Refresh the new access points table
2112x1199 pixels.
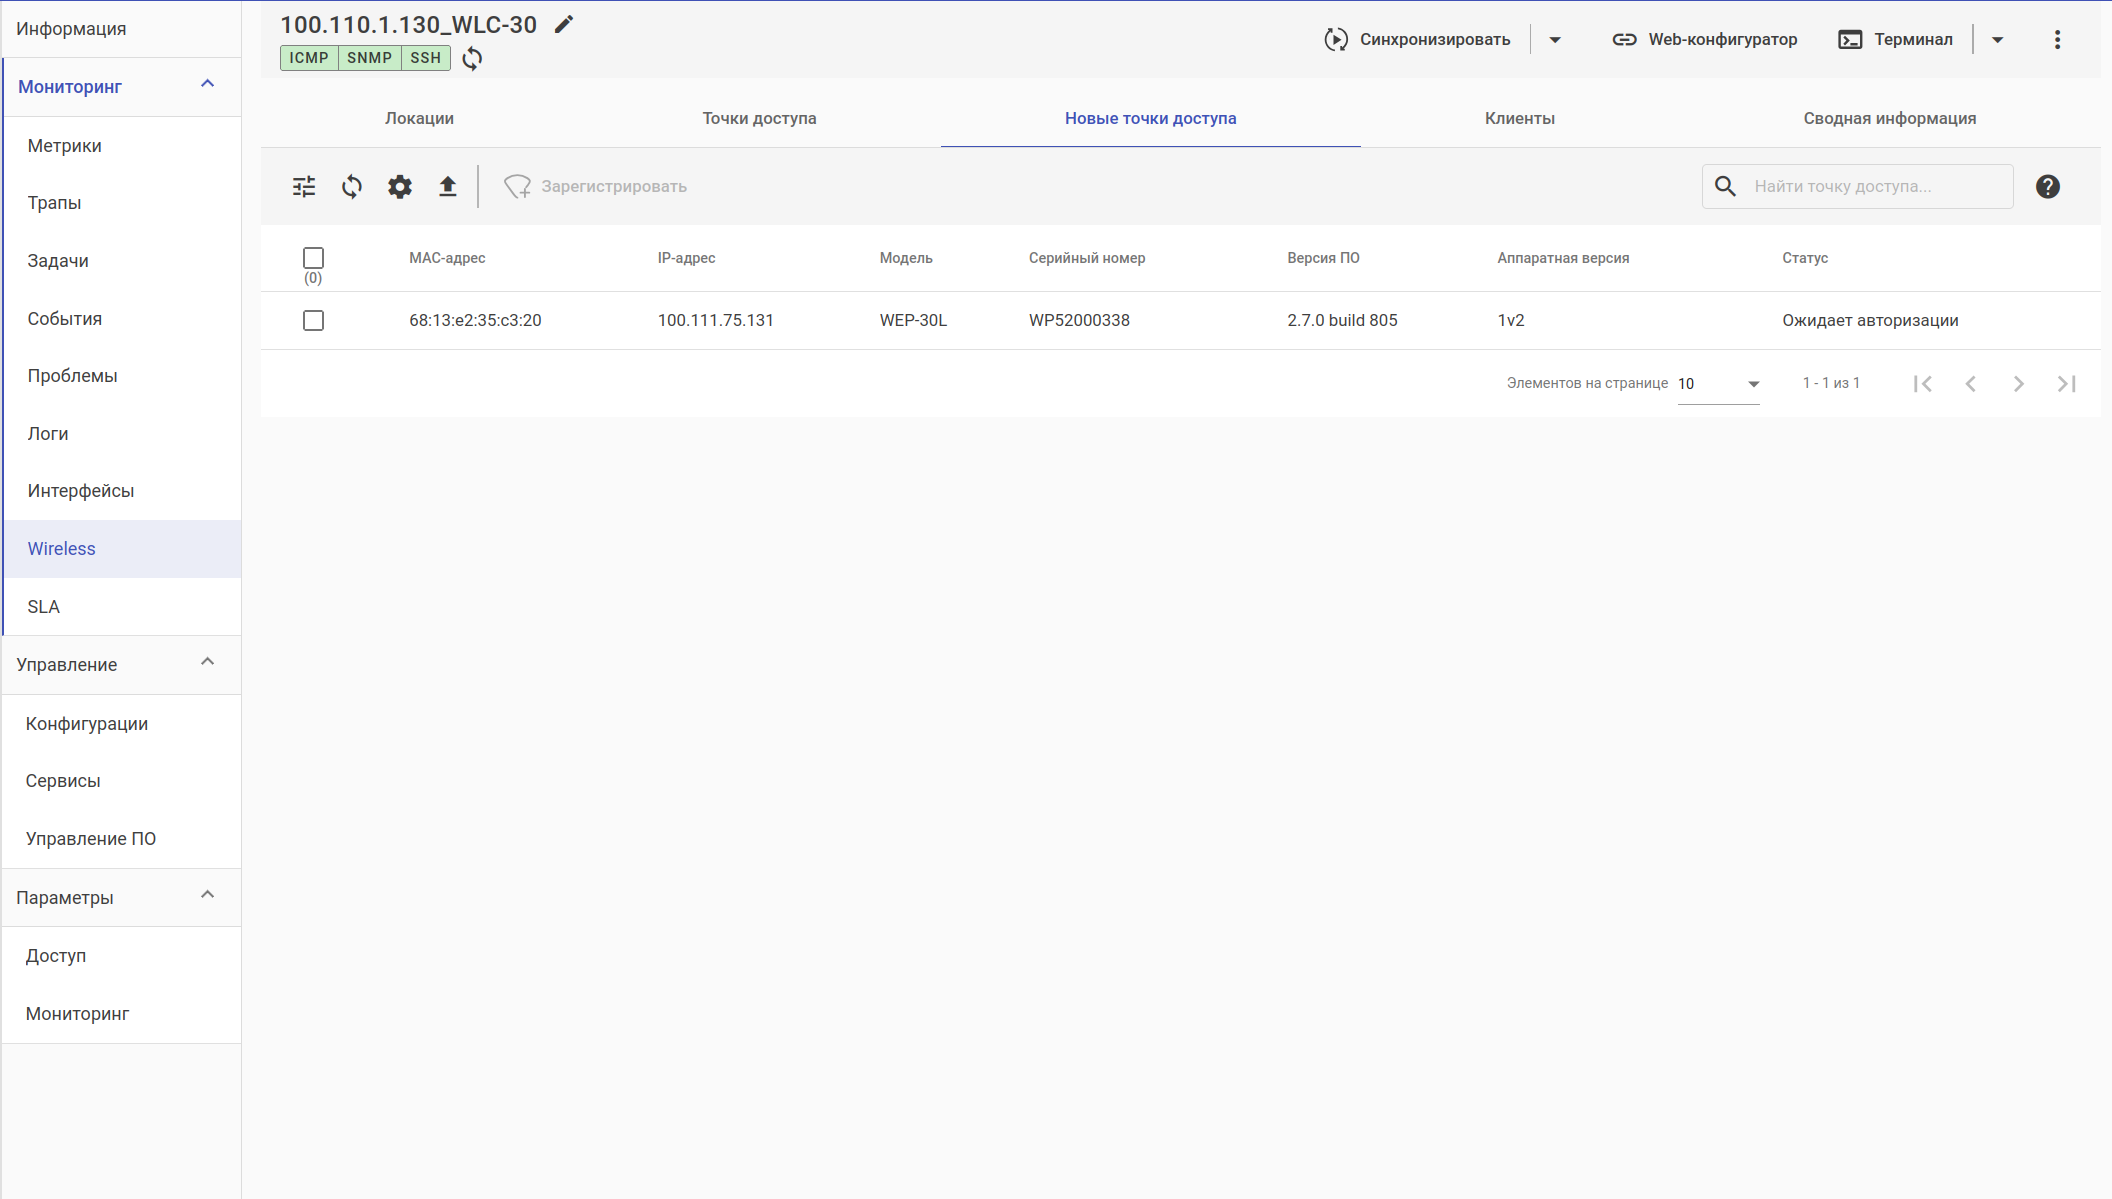352,187
